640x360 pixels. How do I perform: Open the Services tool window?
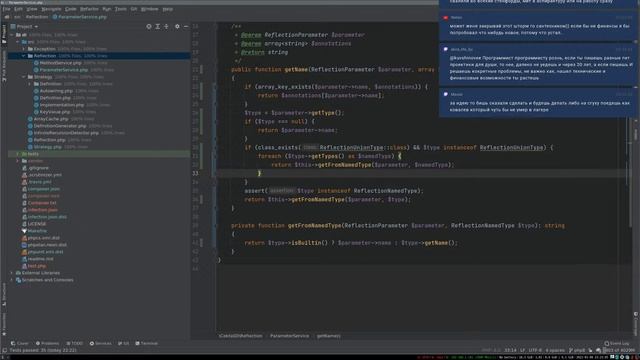[100, 343]
